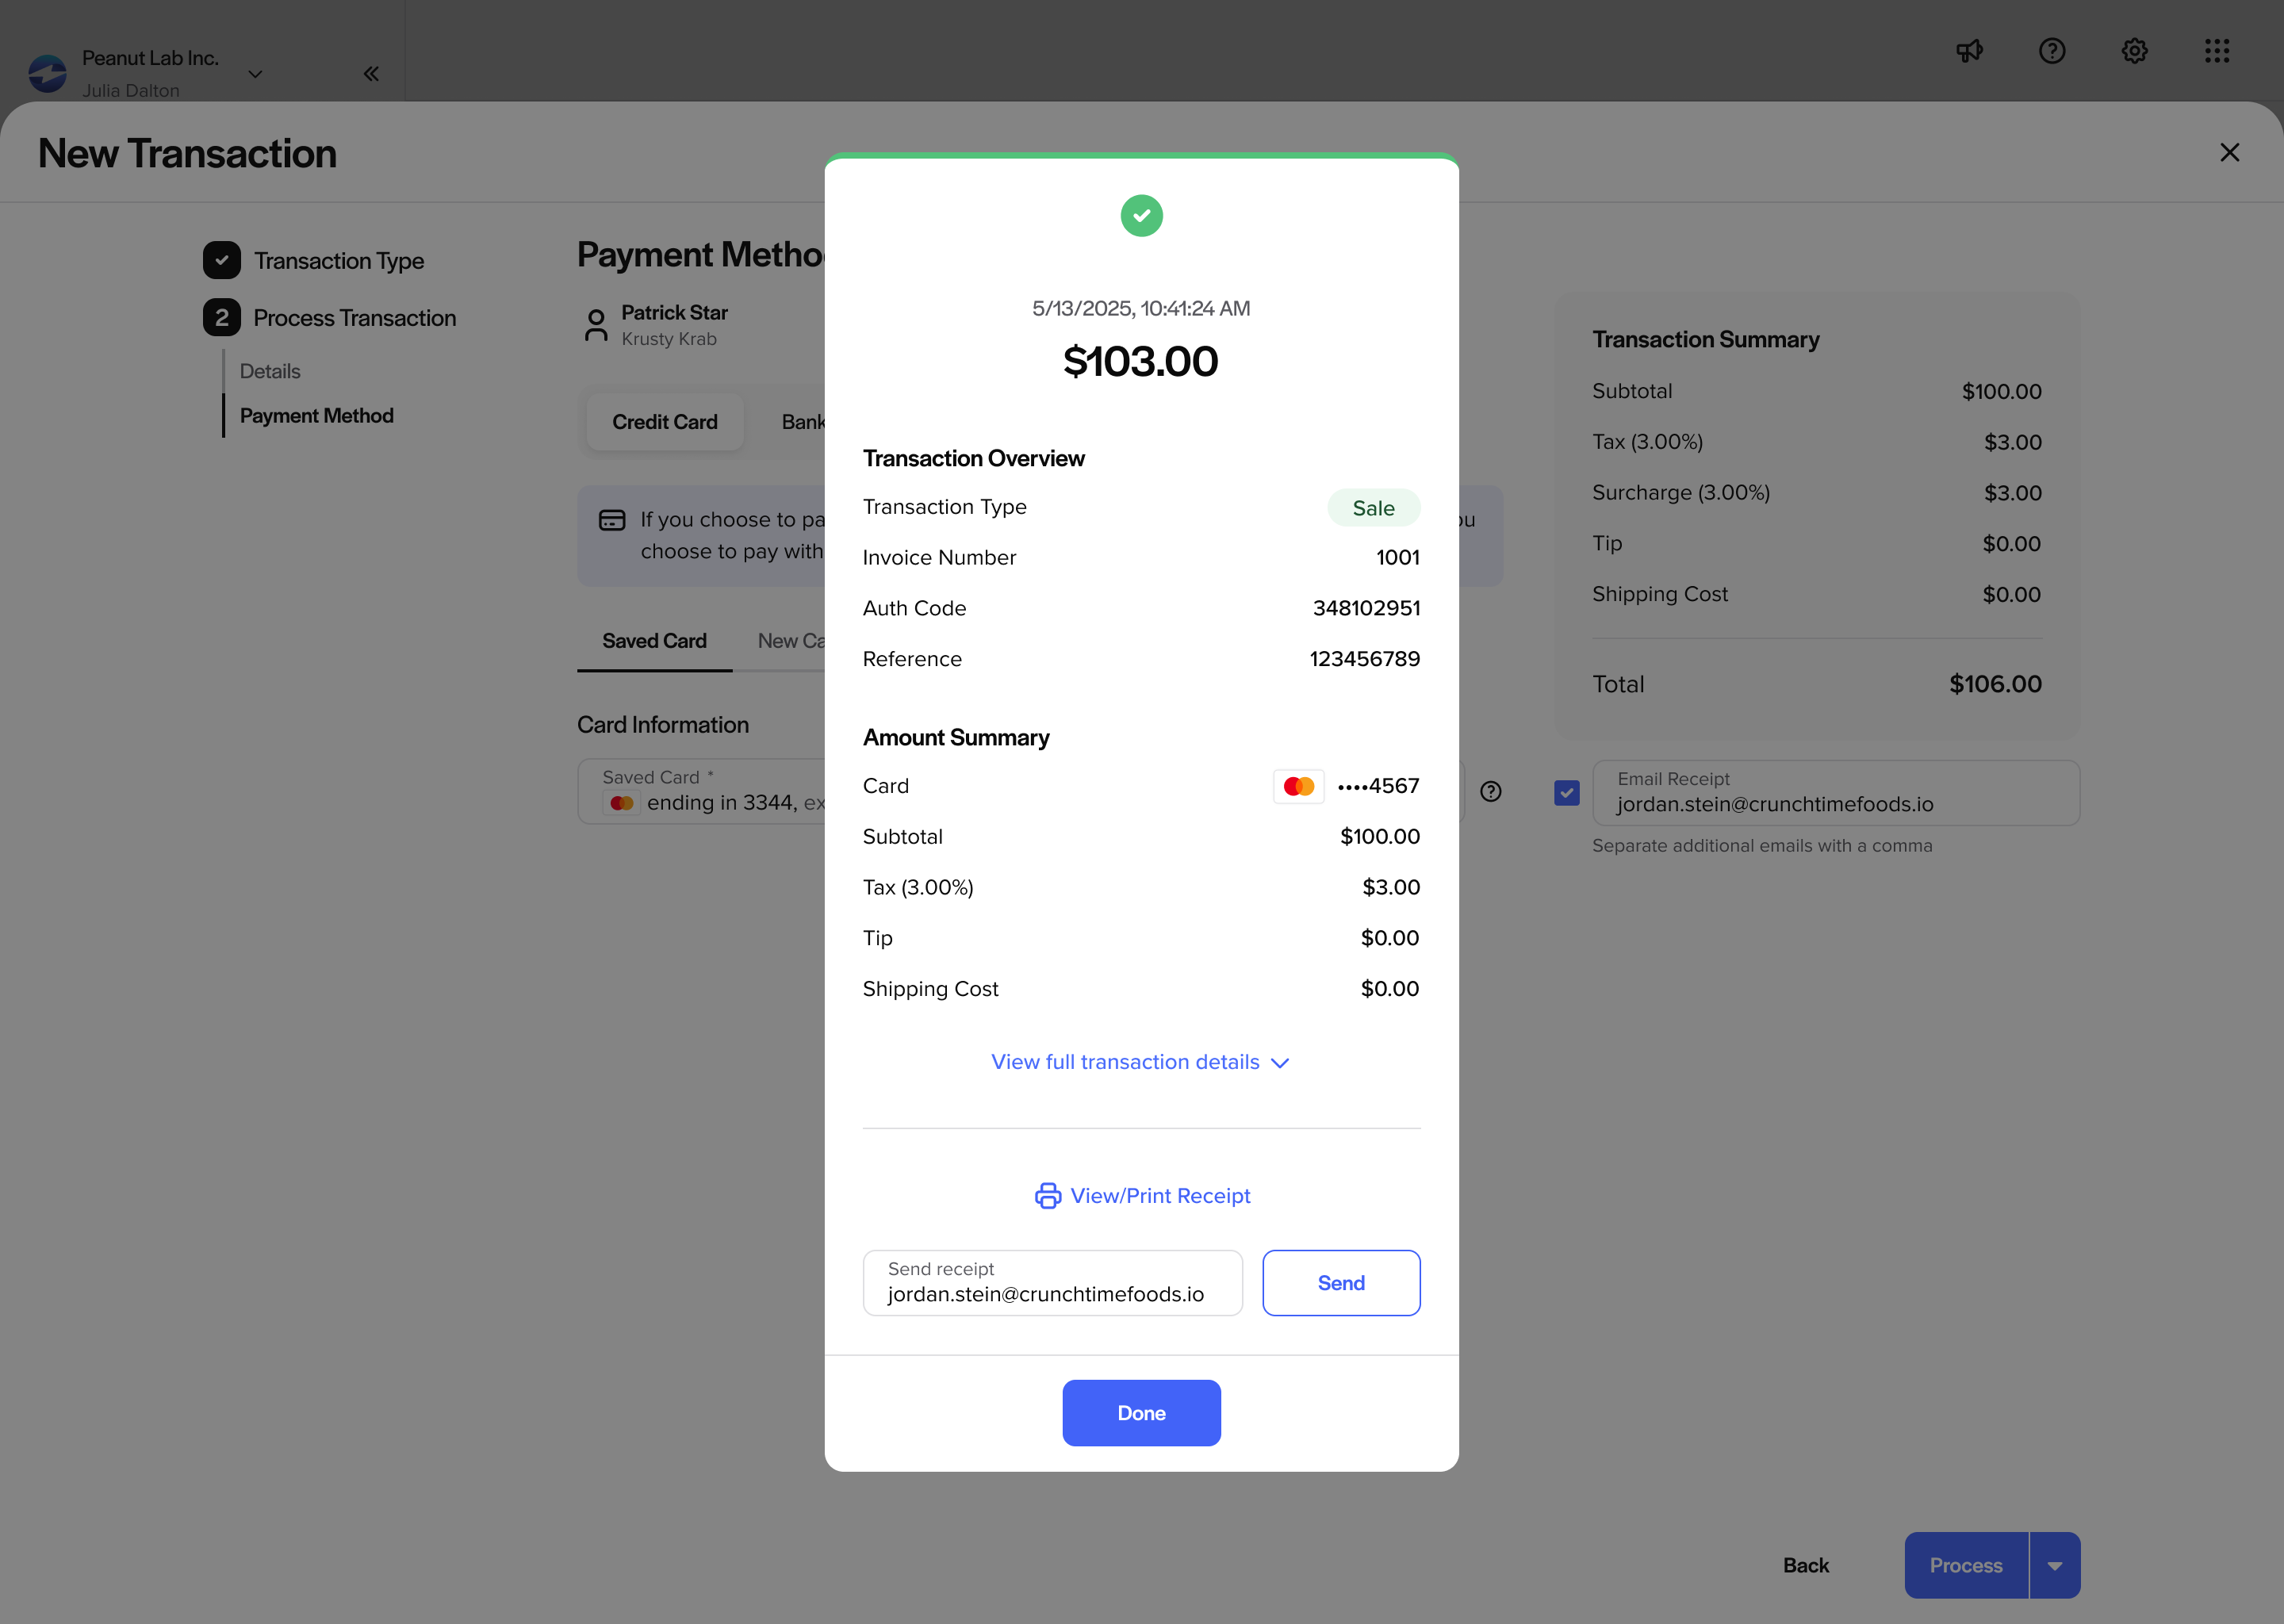Switch to the Credit Card tab
The image size is (2284, 1624).
pyautogui.click(x=665, y=422)
